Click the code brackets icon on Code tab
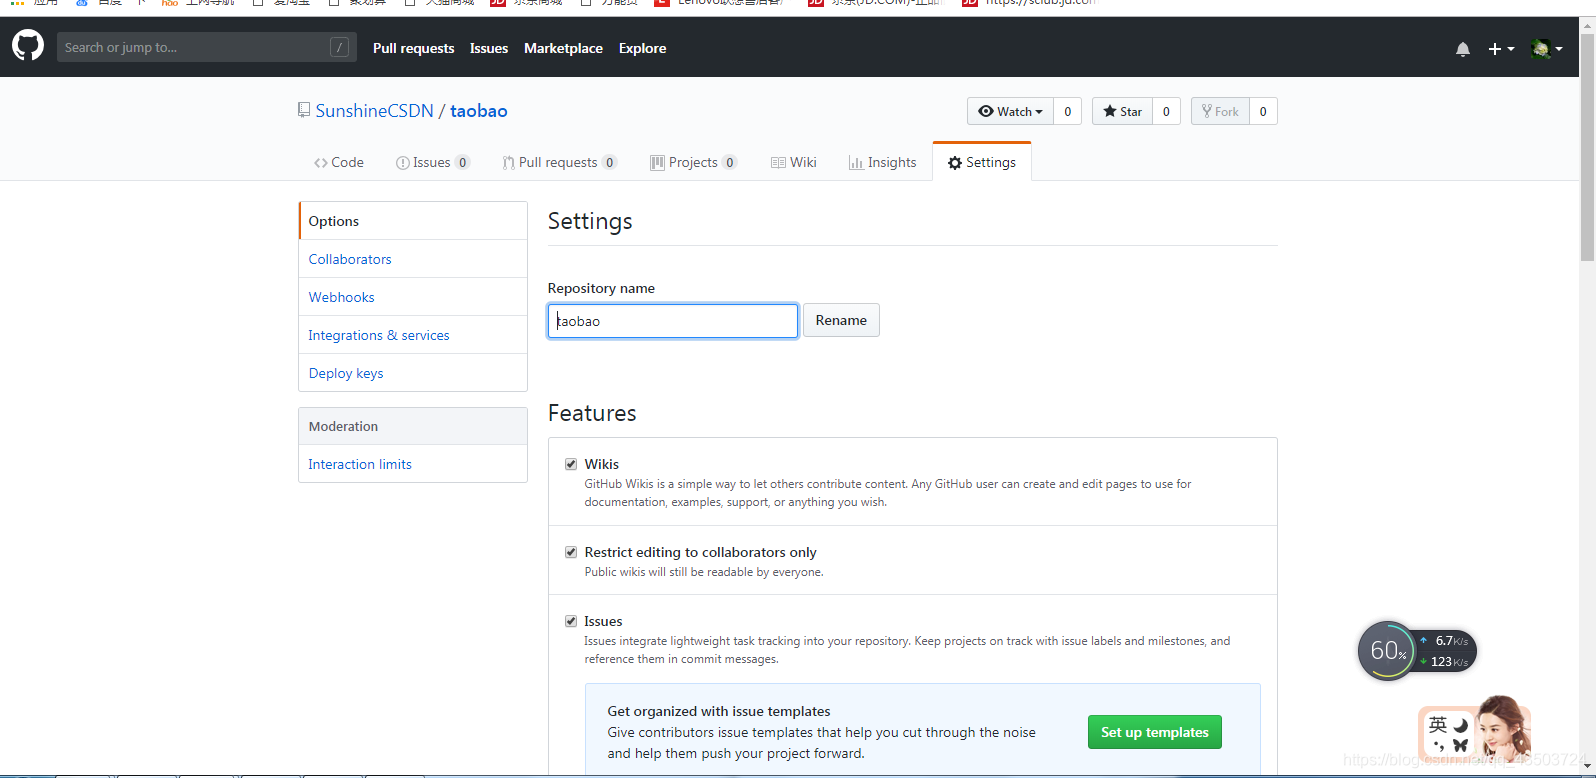This screenshot has width=1596, height=778. point(321,163)
